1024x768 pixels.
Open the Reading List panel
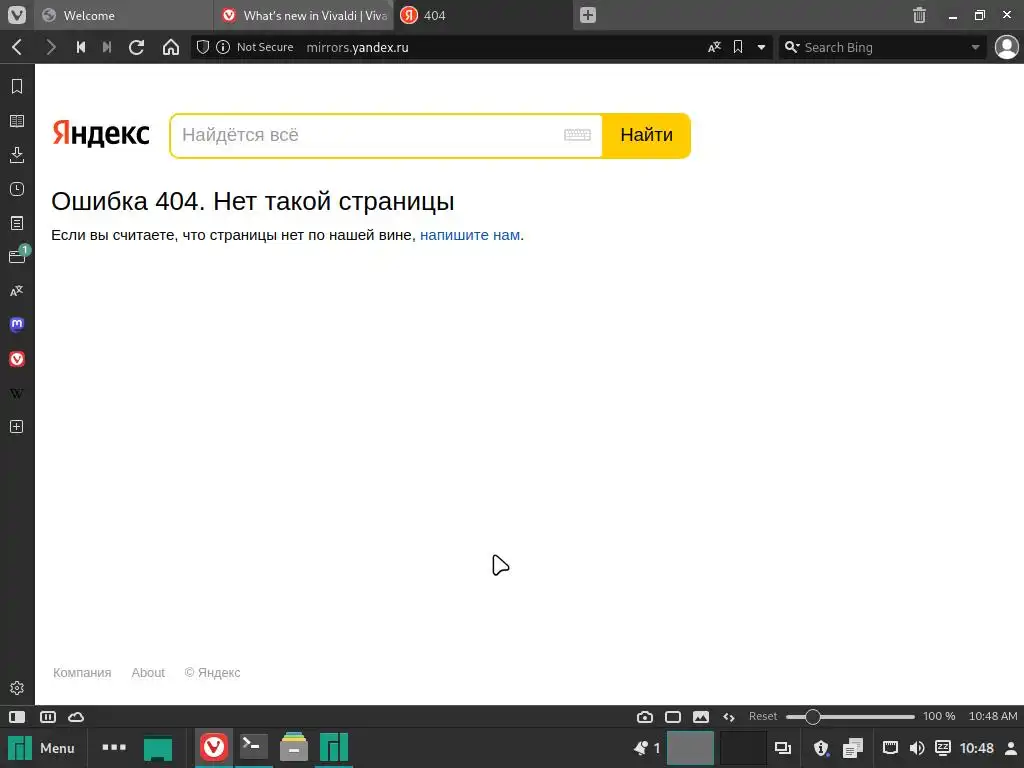click(17, 121)
